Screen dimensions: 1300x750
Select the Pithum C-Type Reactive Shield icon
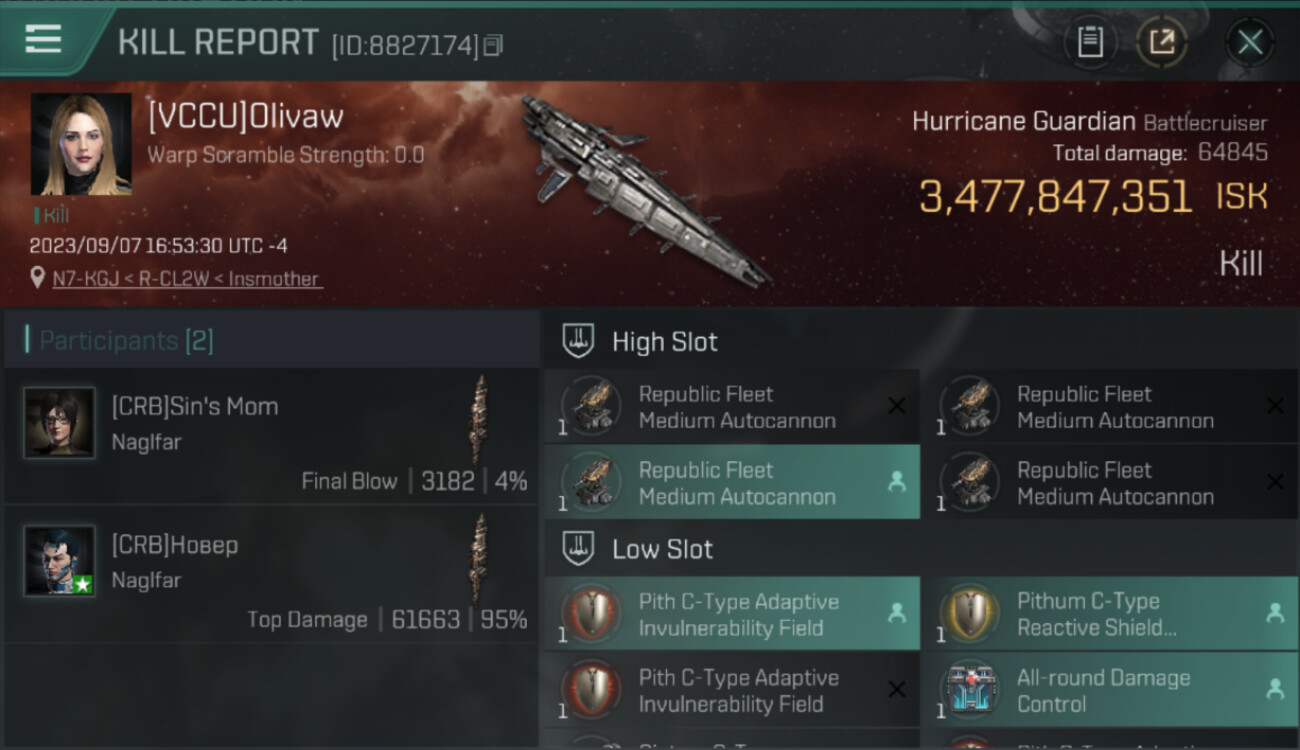(x=971, y=613)
